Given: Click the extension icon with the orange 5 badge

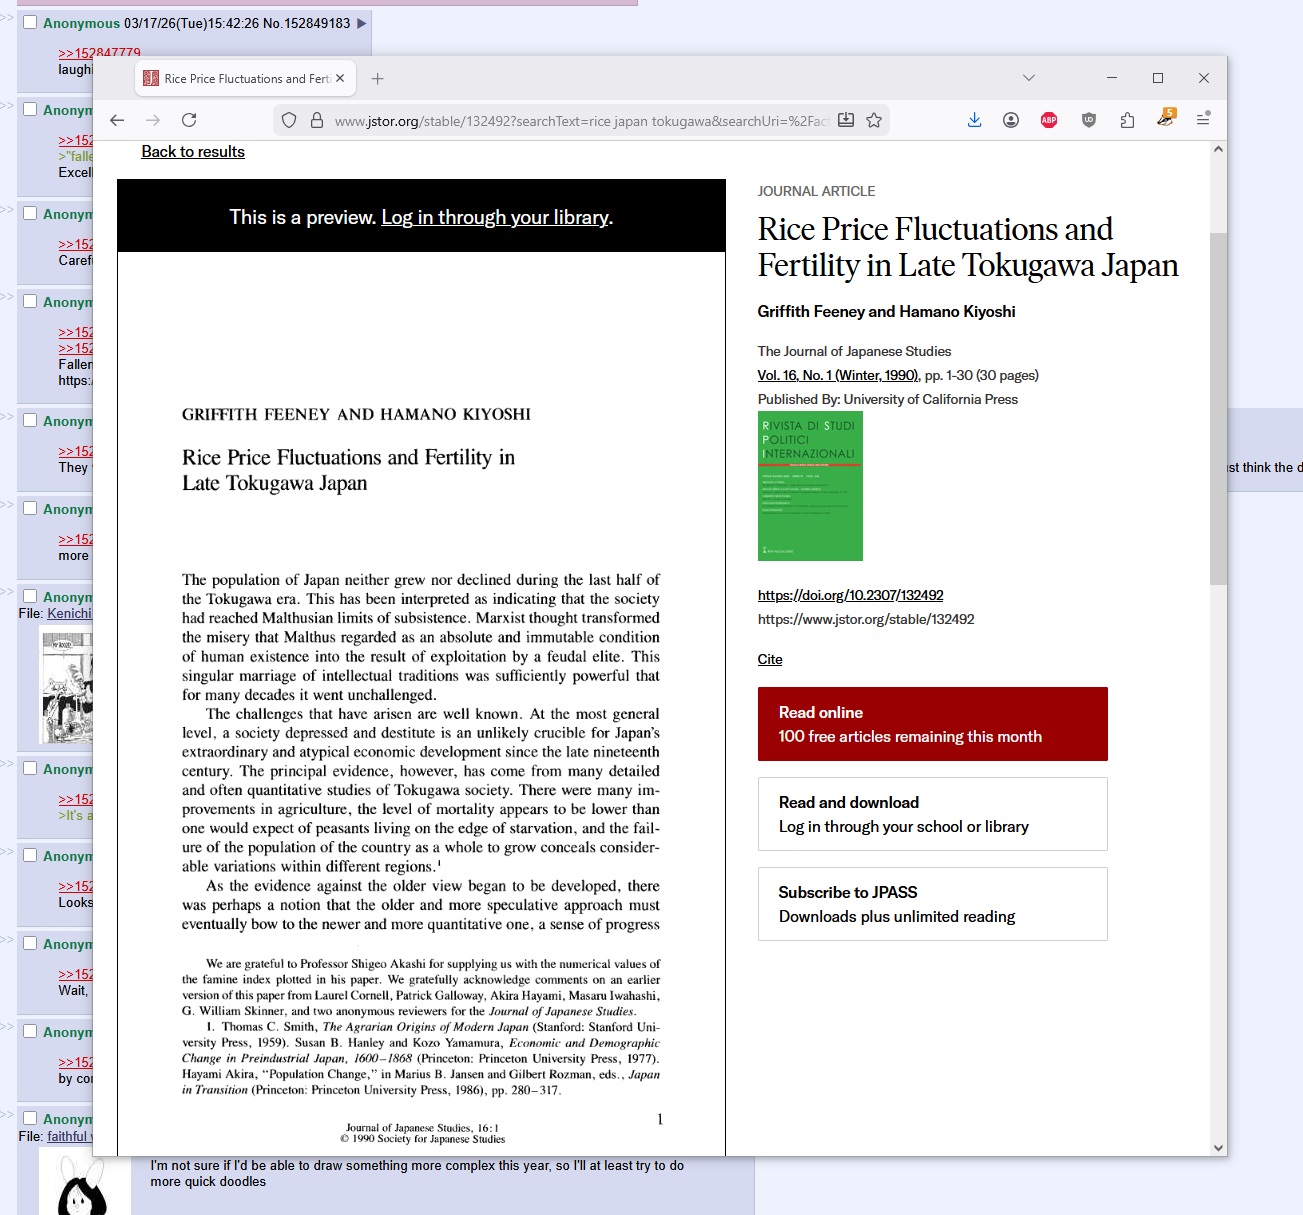Looking at the screenshot, I should (x=1166, y=118).
